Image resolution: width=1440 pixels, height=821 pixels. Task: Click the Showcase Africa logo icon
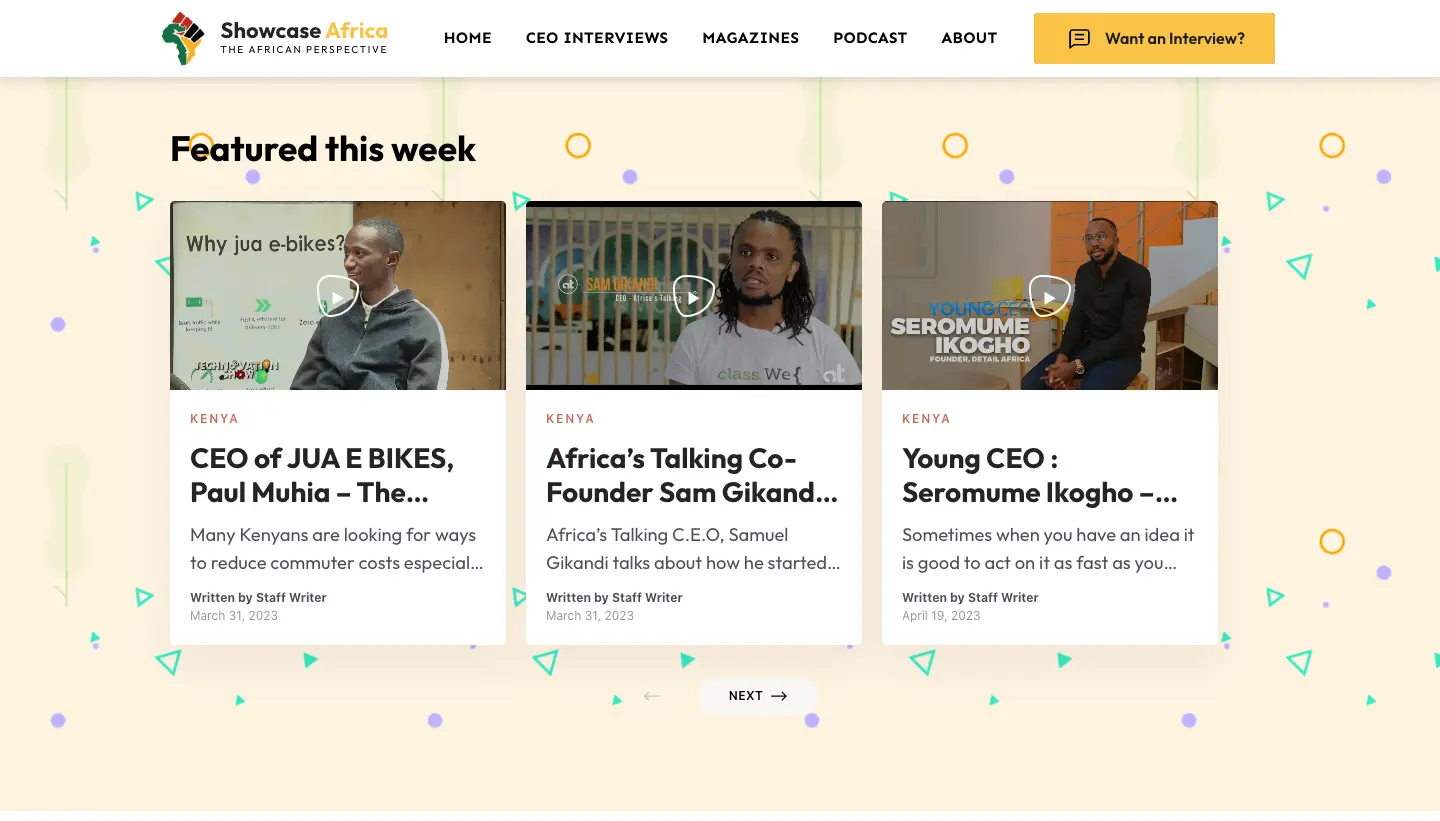(183, 38)
